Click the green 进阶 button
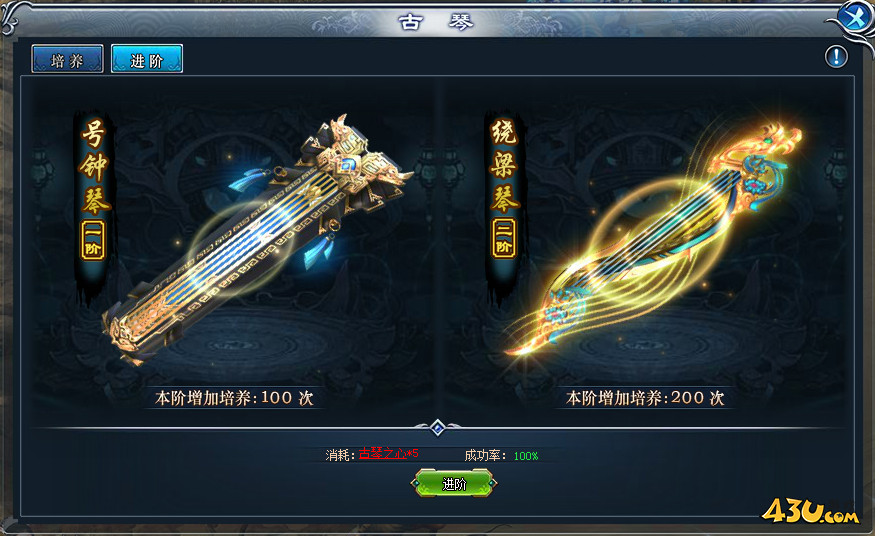The image size is (875, 536). [454, 484]
